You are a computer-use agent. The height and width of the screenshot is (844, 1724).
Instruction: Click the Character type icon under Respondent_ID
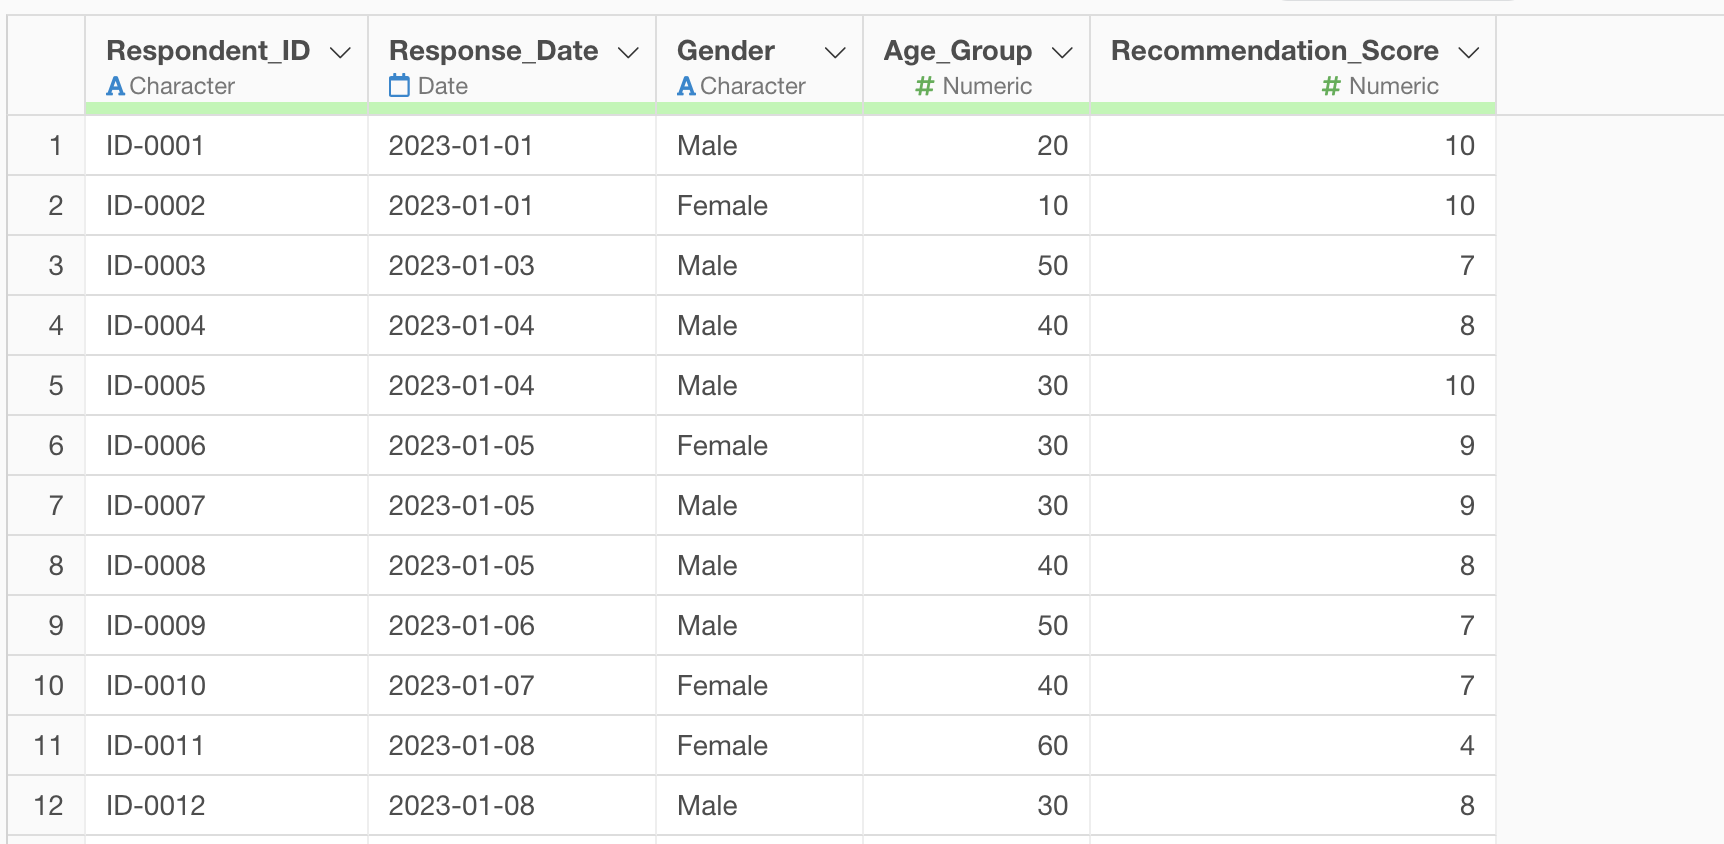tap(116, 87)
